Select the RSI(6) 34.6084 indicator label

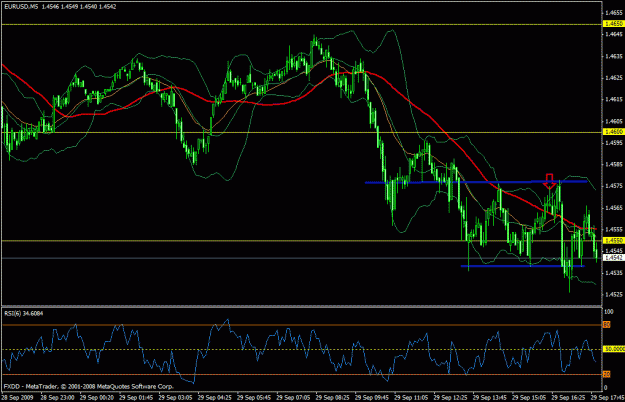[24, 314]
